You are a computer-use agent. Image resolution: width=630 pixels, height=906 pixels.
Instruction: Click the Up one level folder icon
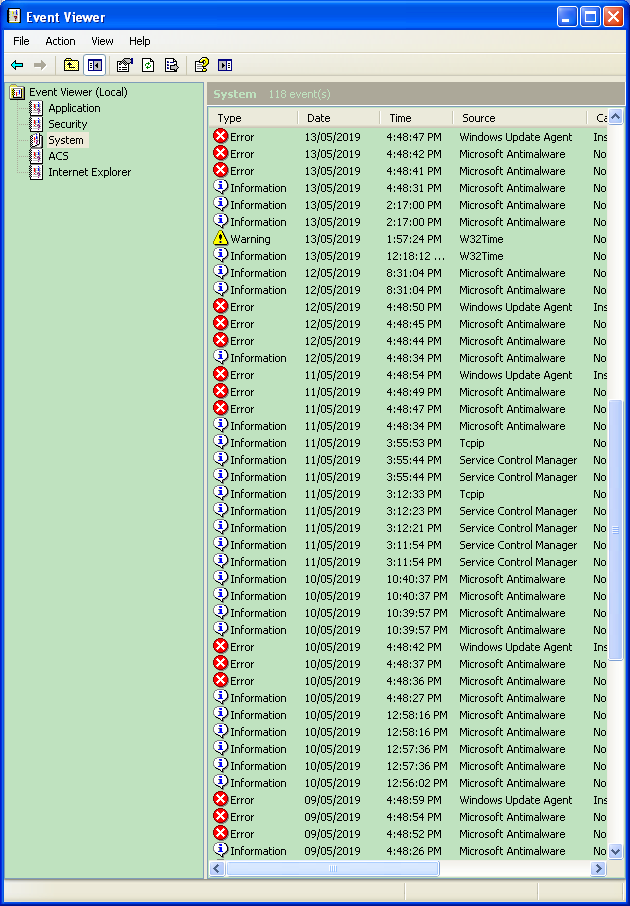point(71,65)
